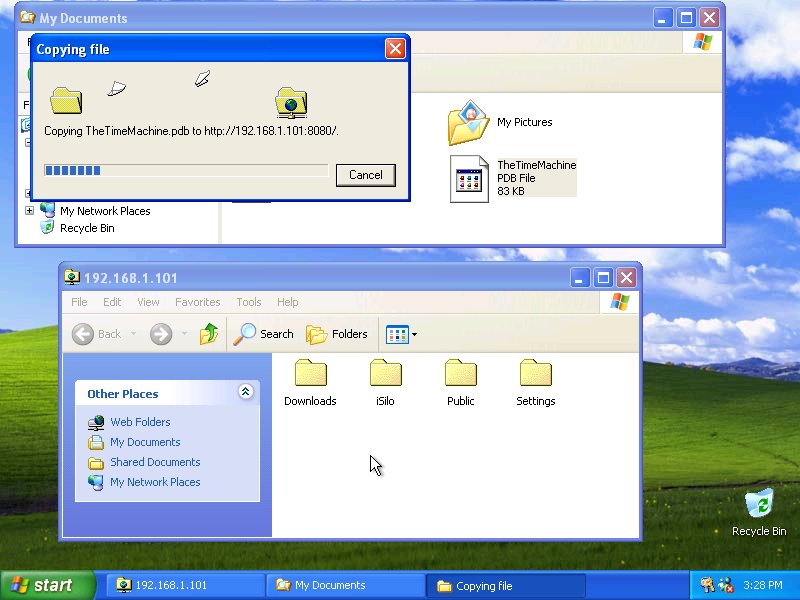Cancel the file copy operation
800x600 pixels.
pyautogui.click(x=365, y=175)
